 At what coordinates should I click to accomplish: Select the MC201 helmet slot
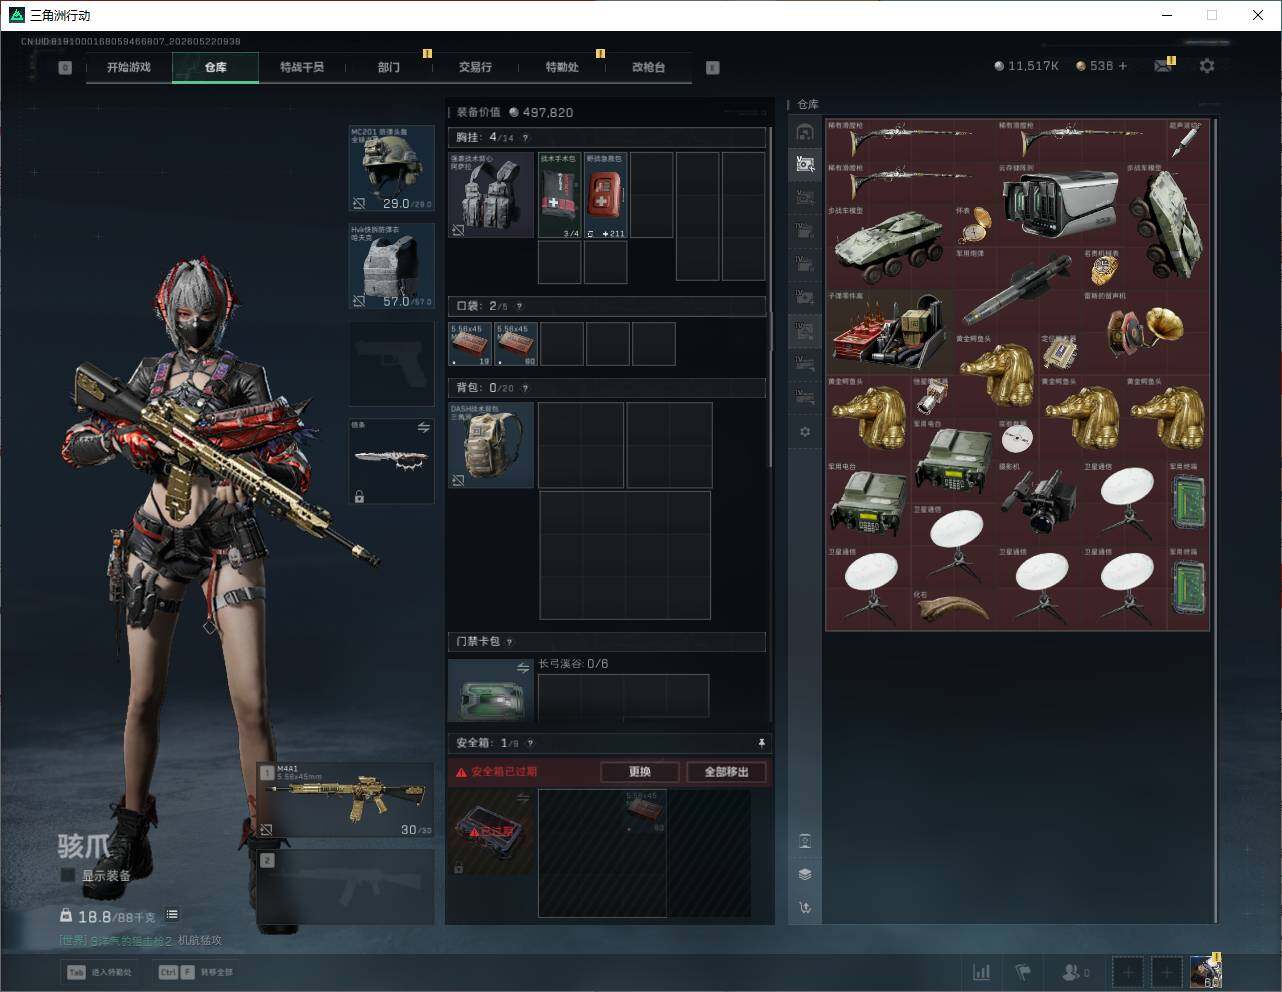(391, 168)
